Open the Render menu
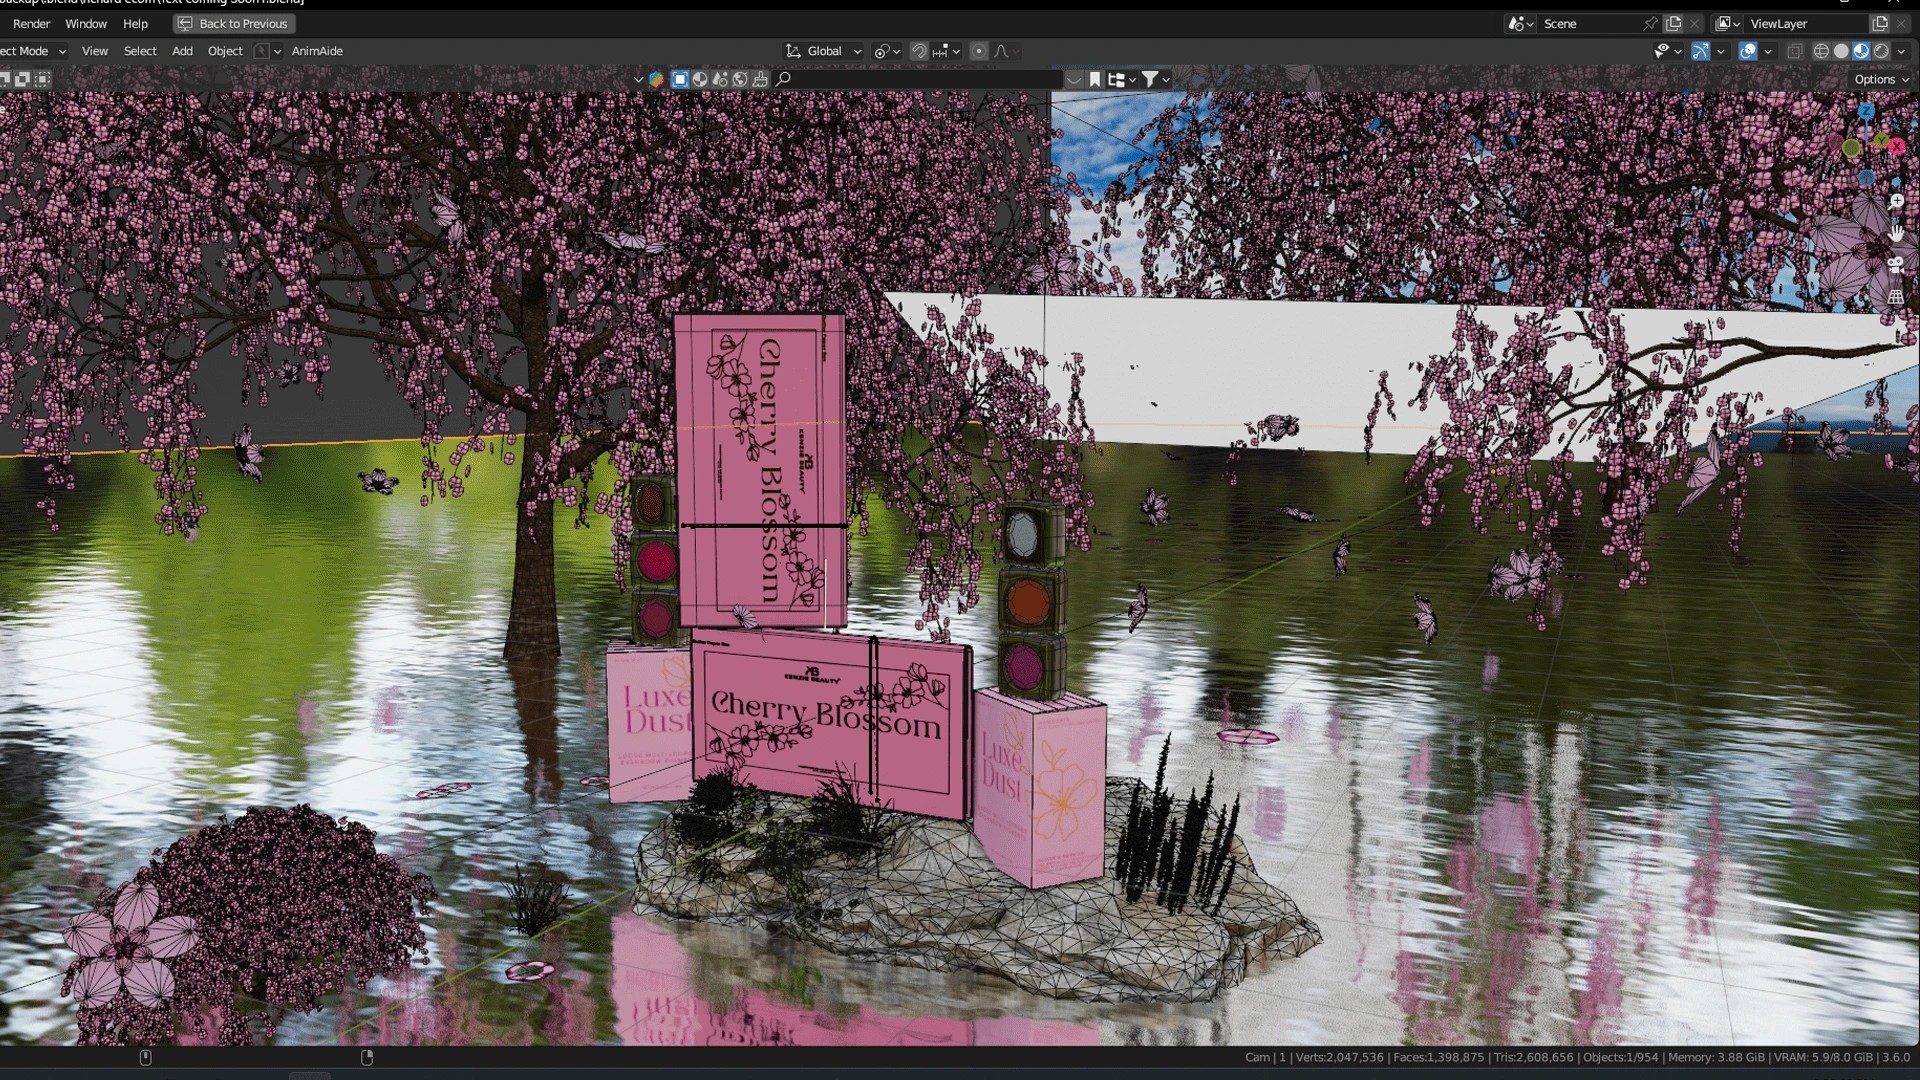This screenshot has width=1920, height=1080. pyautogui.click(x=31, y=23)
